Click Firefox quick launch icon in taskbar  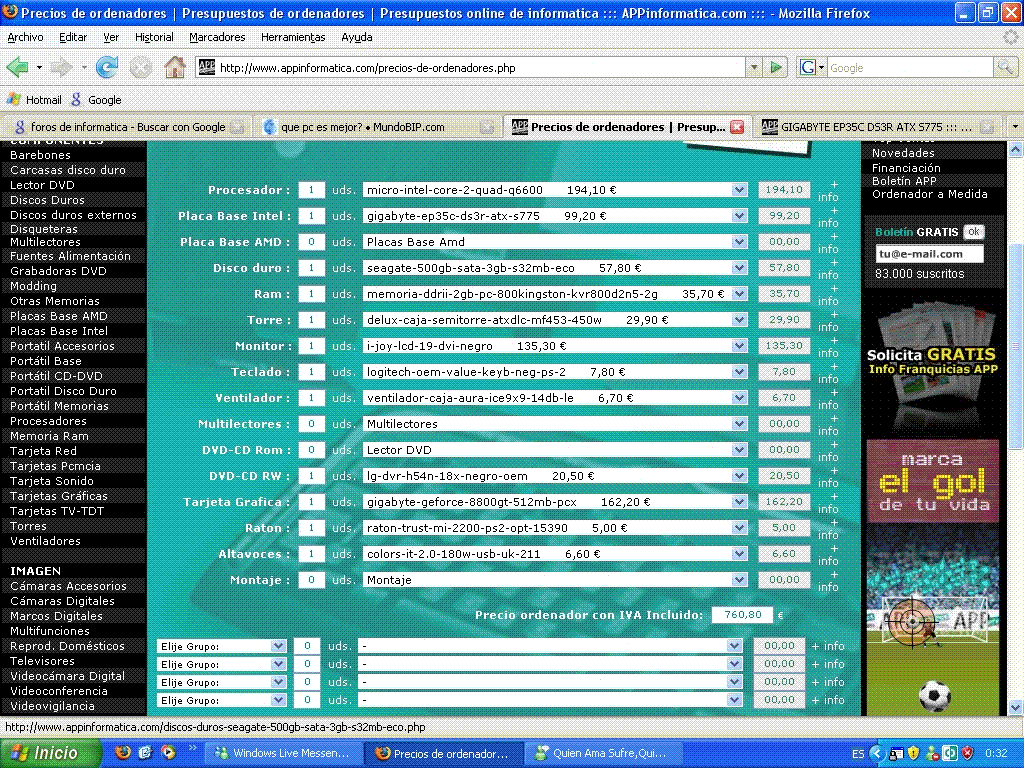tap(123, 753)
